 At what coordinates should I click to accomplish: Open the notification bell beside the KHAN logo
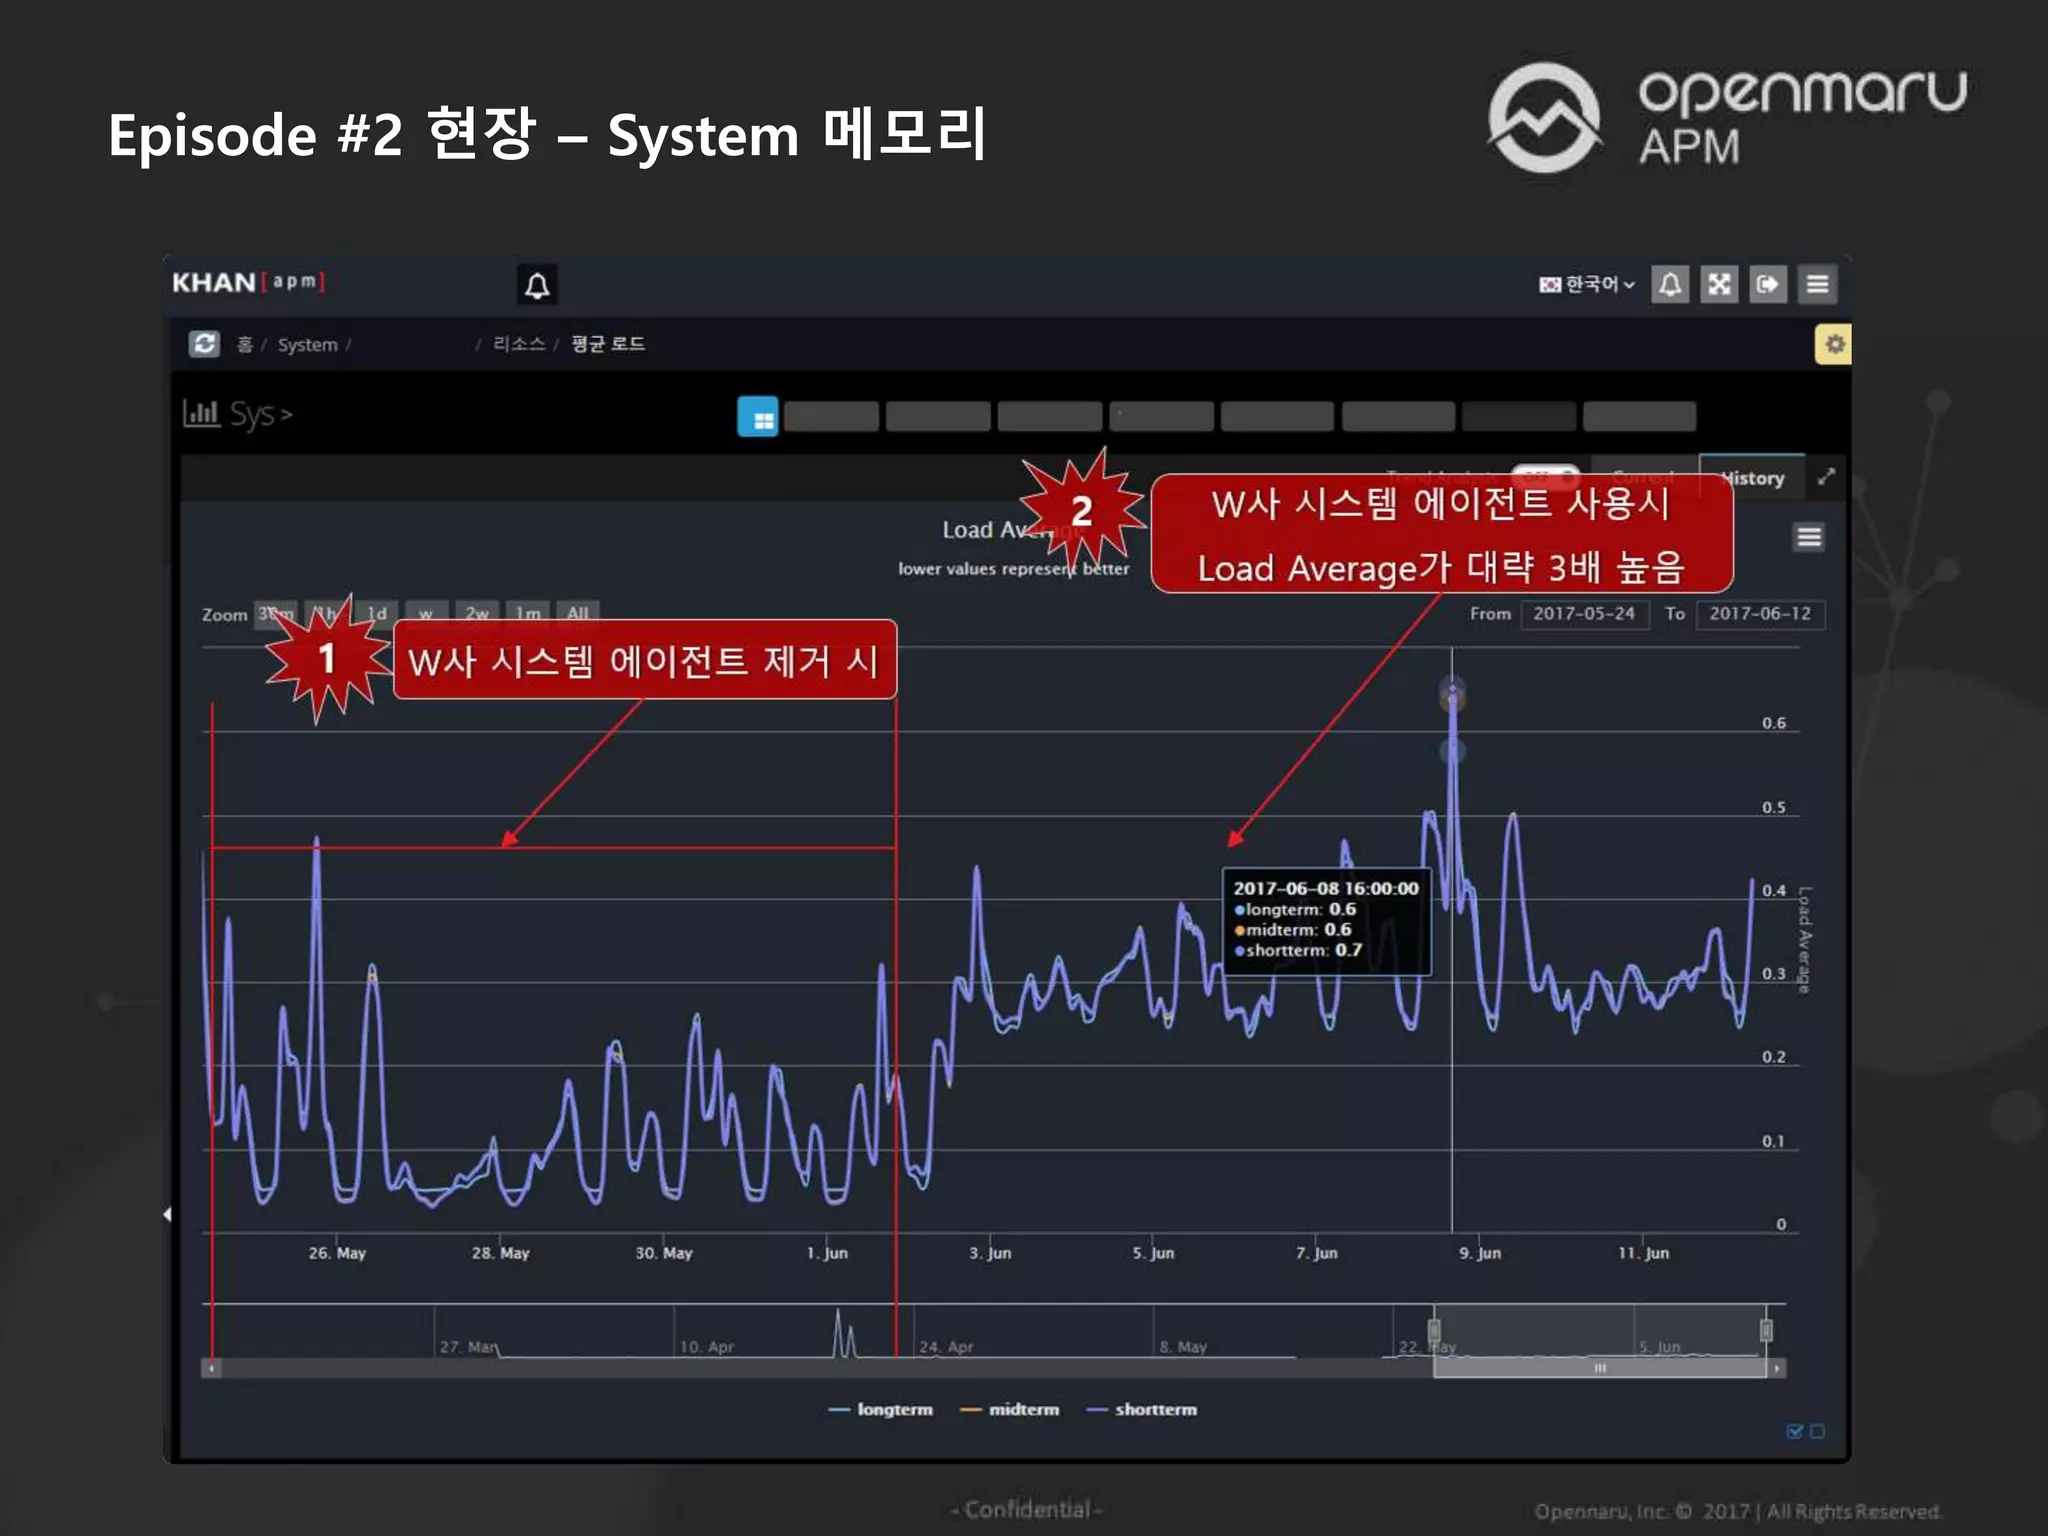point(537,286)
